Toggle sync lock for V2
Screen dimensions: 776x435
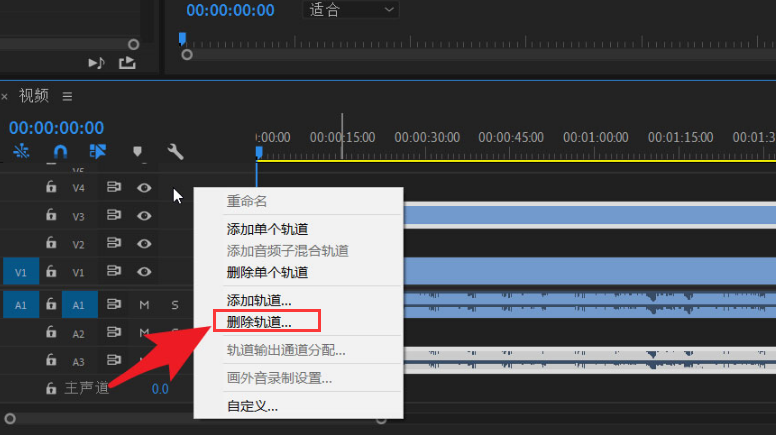pyautogui.click(x=114, y=243)
